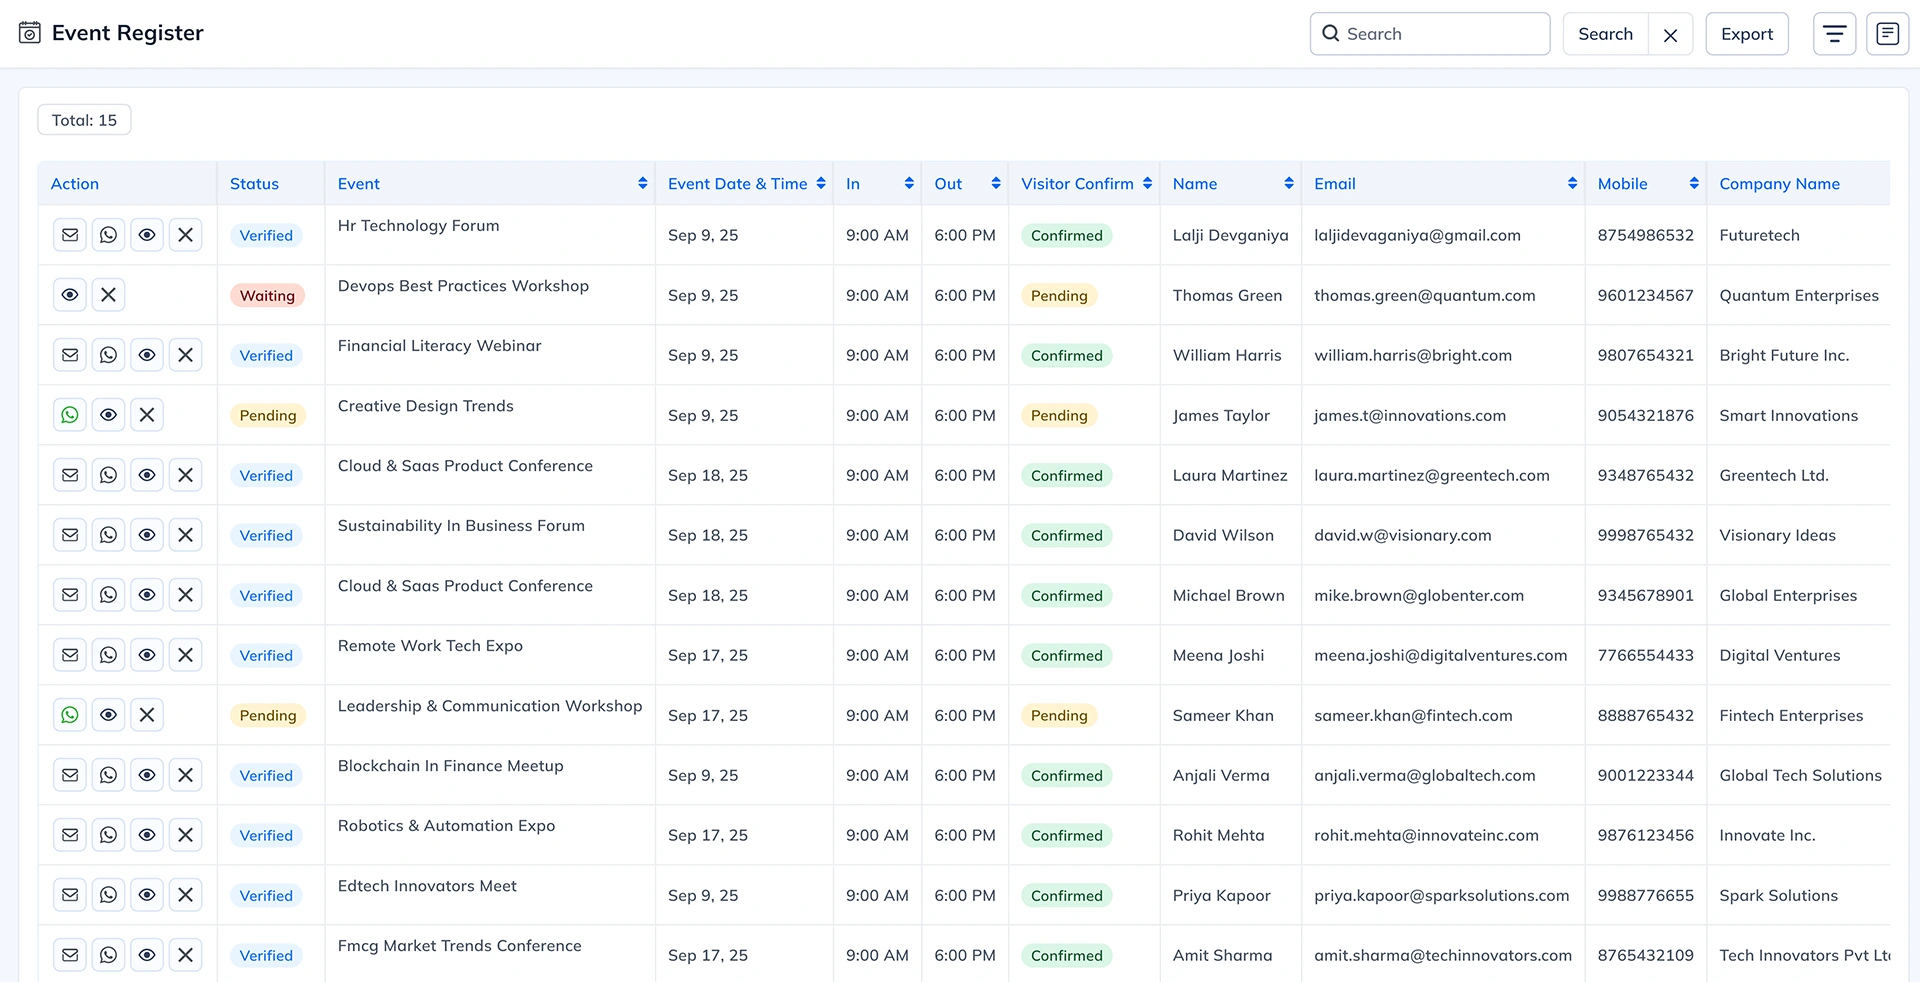Send email to Lalji Devganiya row
Image resolution: width=1920 pixels, height=982 pixels.
(x=70, y=235)
